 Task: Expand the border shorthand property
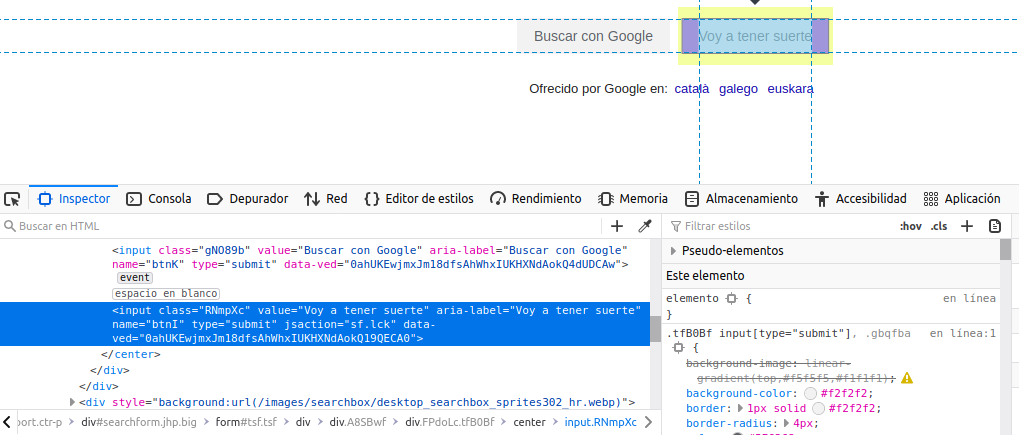click(740, 409)
